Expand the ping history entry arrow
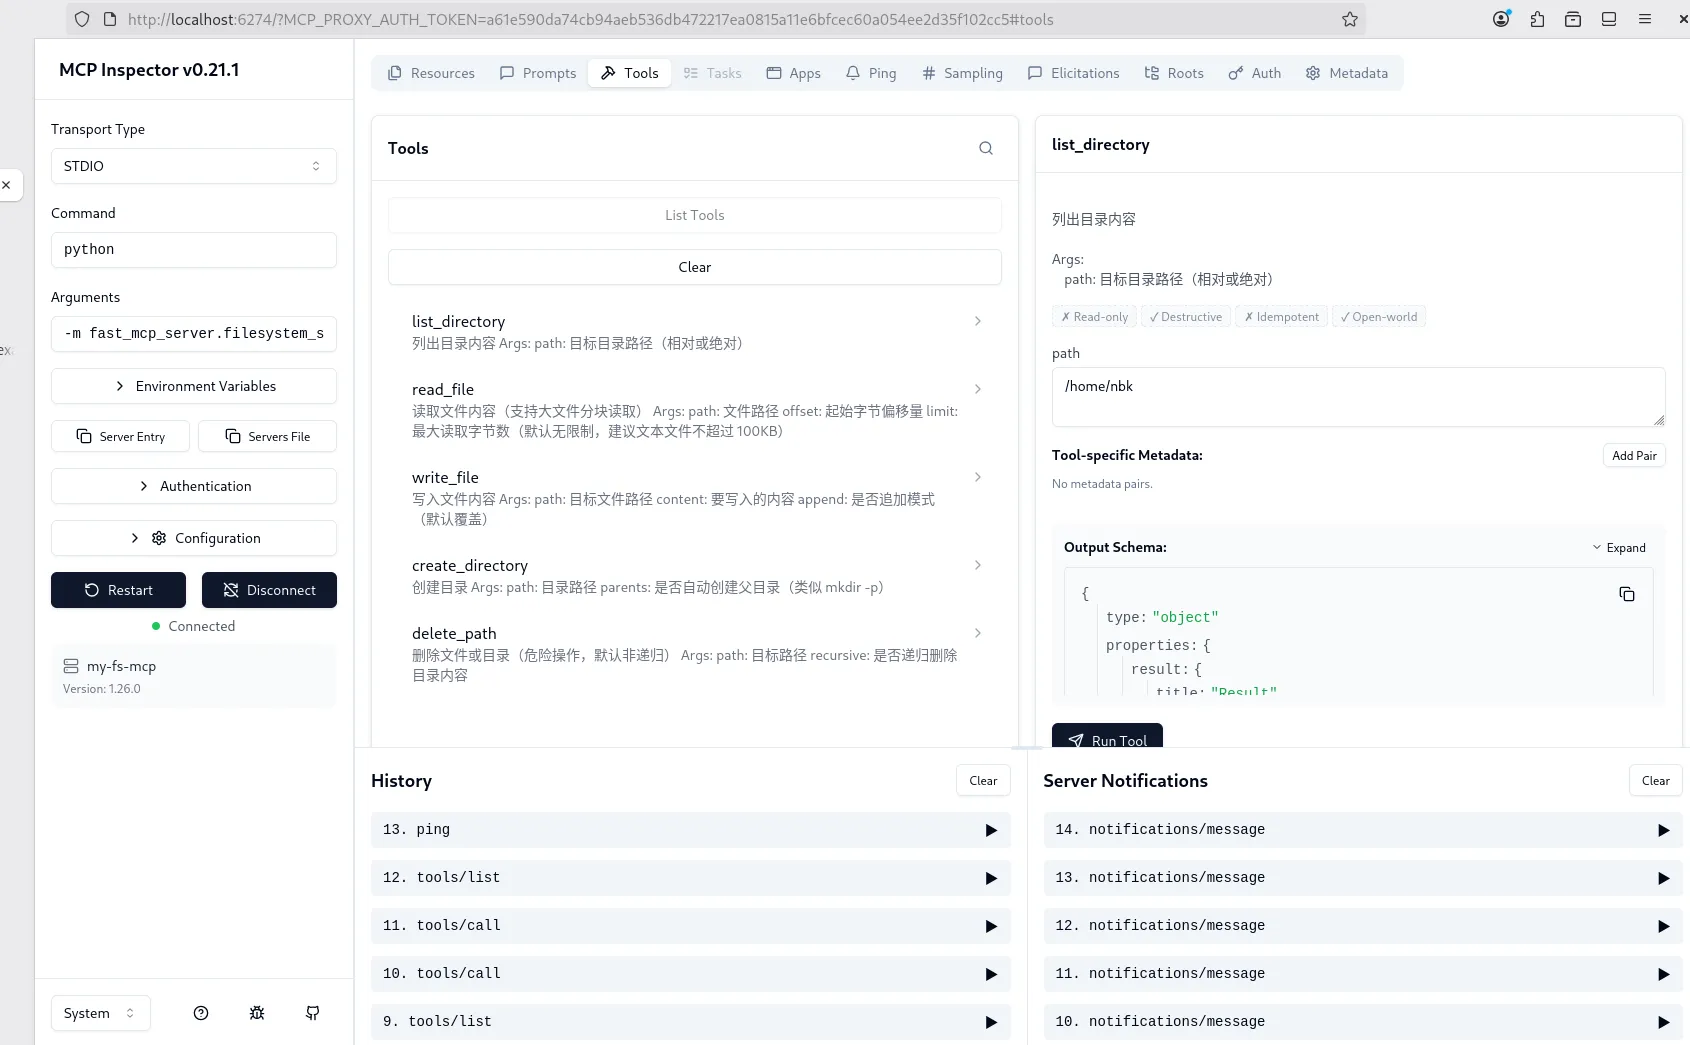Image resolution: width=1690 pixels, height=1045 pixels. tap(990, 830)
